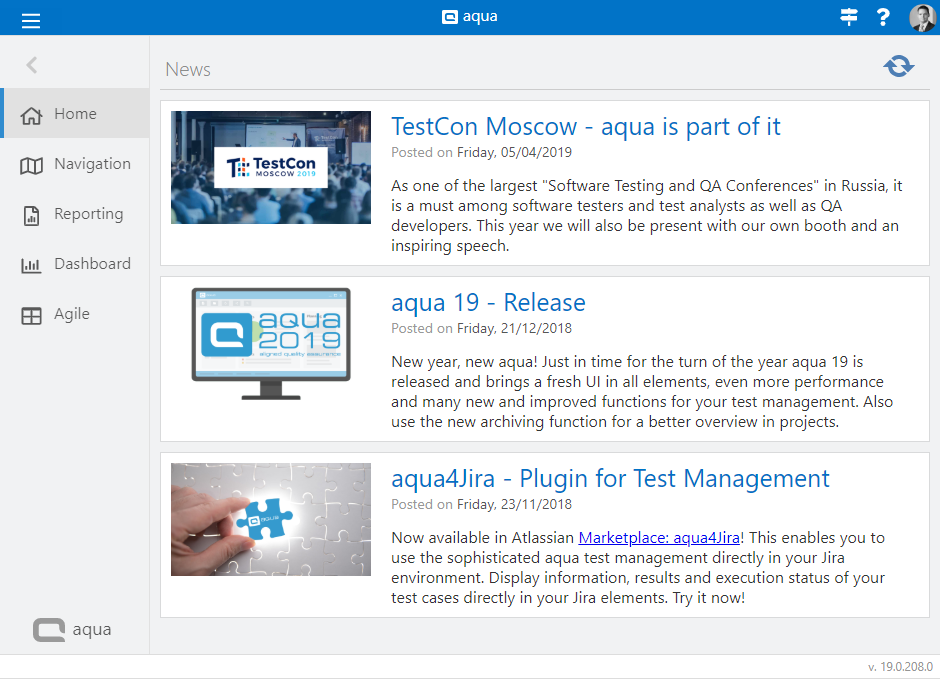This screenshot has width=940, height=679.
Task: Click the Home house icon in sidebar
Action: coord(32,115)
